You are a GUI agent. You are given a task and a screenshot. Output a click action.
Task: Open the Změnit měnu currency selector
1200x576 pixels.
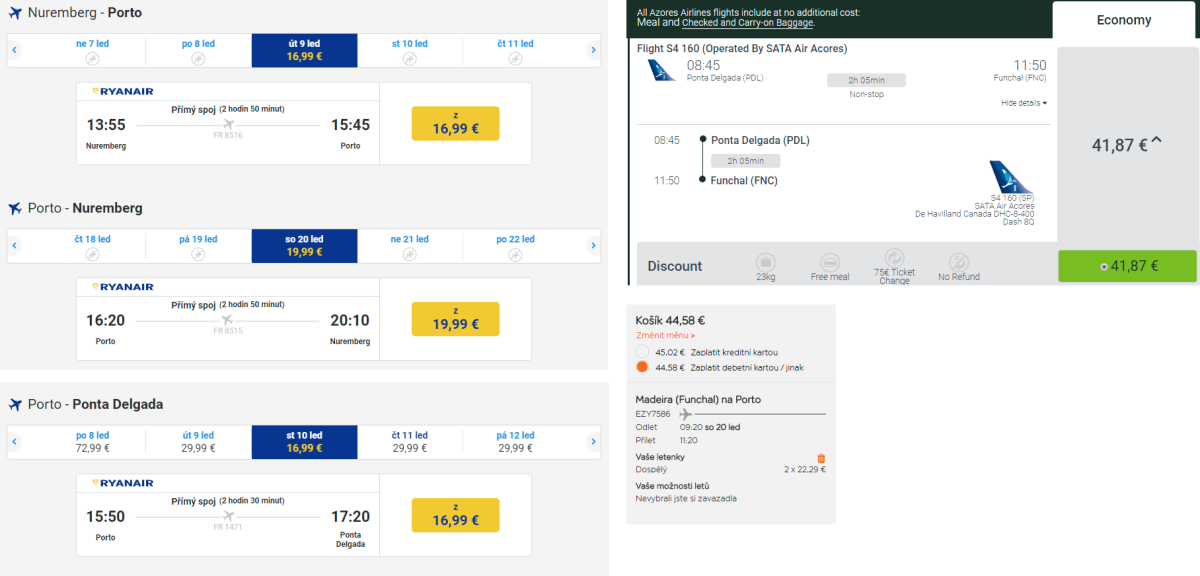(x=665, y=335)
